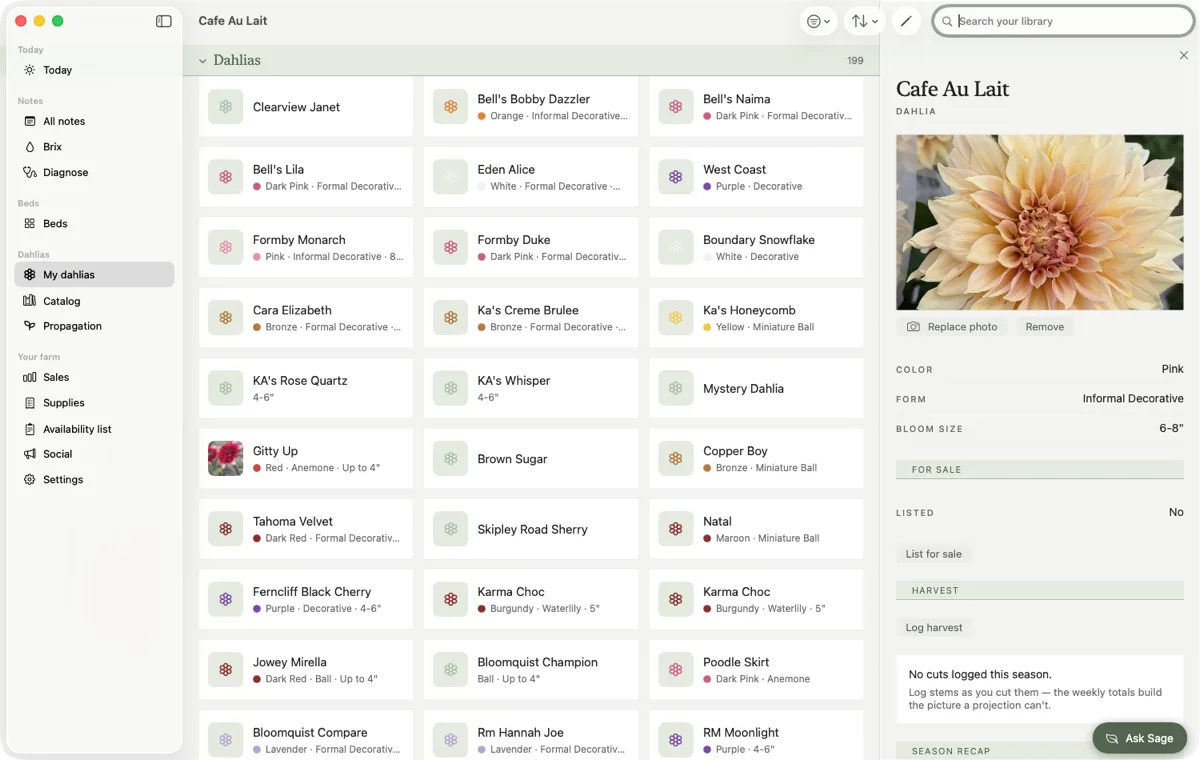The height and width of the screenshot is (760, 1200).
Task: Select My dahlias sidebar item
Action: coord(94,275)
